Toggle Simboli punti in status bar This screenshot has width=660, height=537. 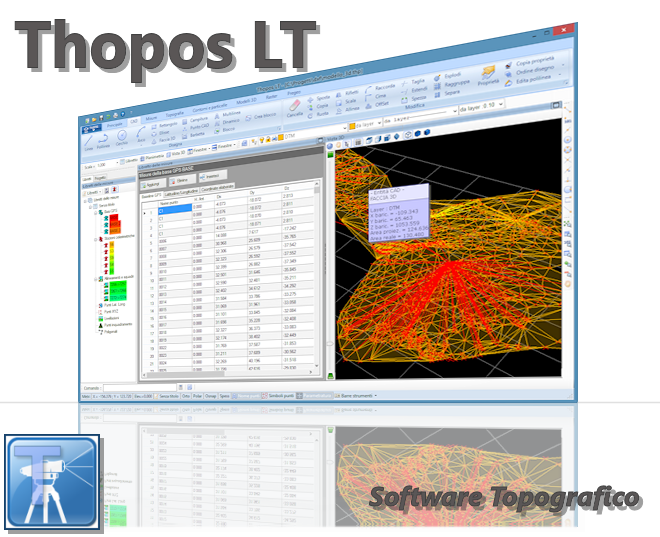pyautogui.click(x=278, y=396)
